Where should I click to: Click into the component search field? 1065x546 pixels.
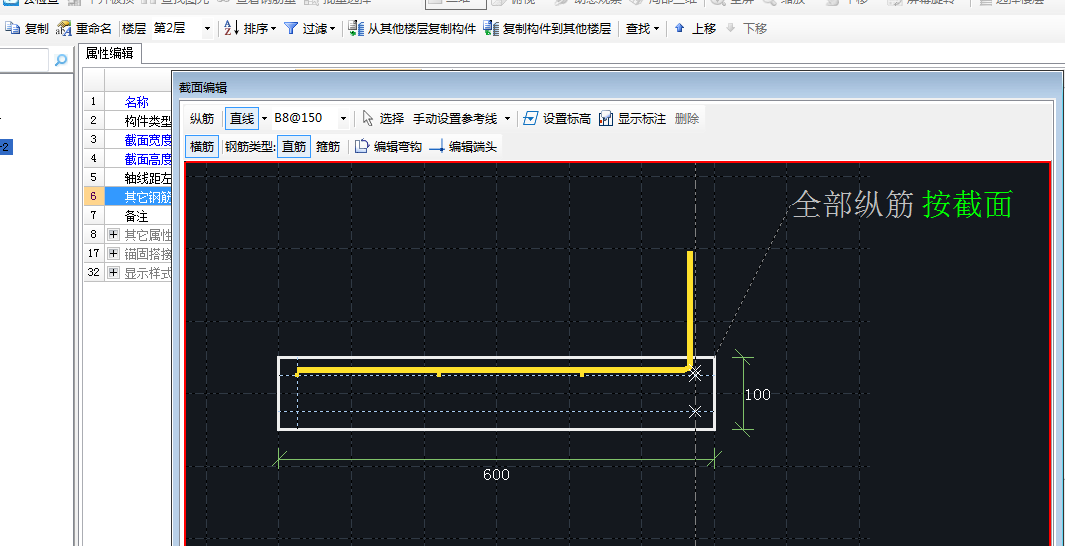coord(24,60)
